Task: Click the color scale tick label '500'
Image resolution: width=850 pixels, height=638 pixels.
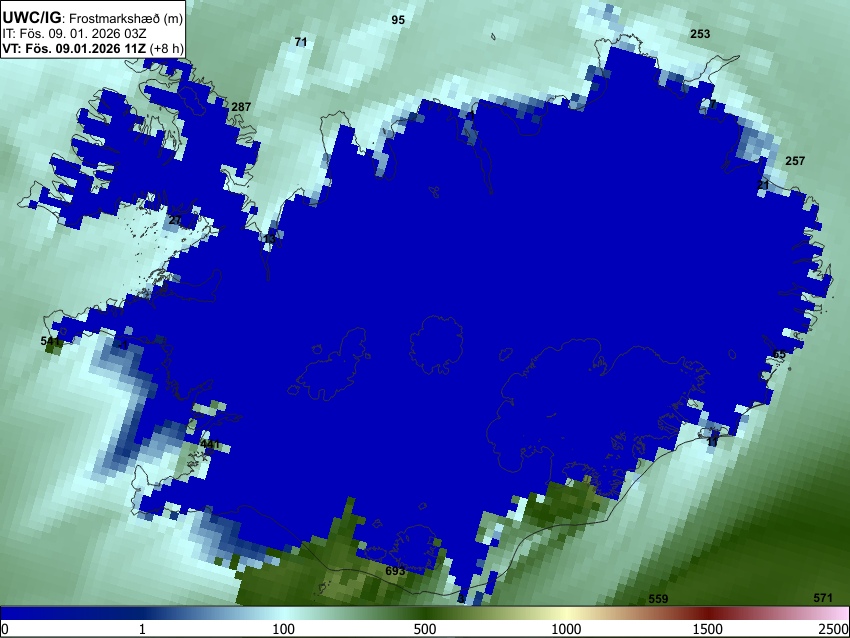Action: [424, 629]
